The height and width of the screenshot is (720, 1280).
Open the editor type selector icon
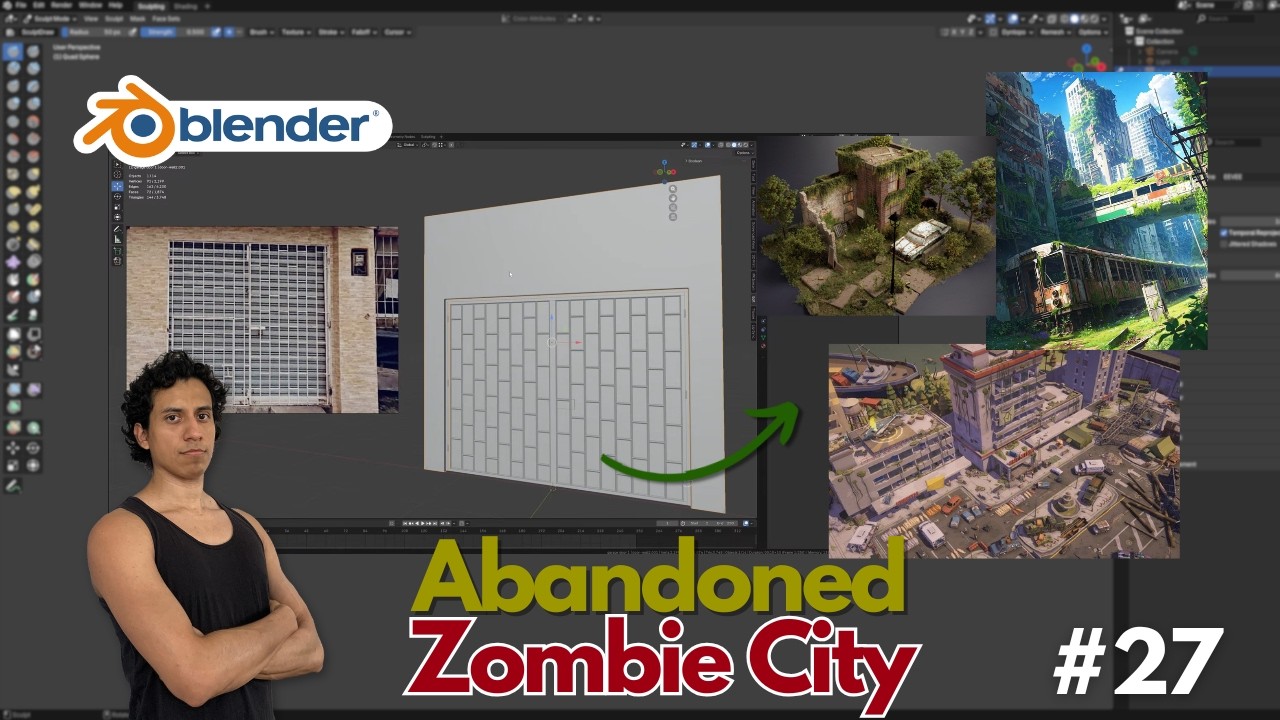pos(11,19)
